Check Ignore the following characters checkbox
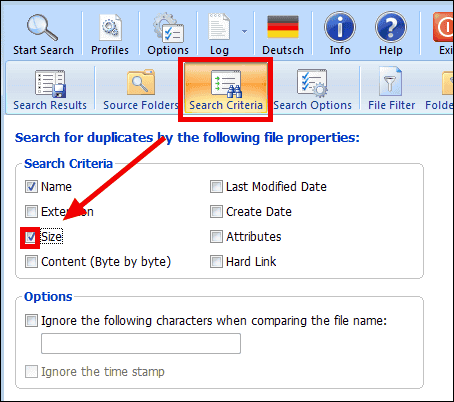454x402 pixels. [x=31, y=321]
